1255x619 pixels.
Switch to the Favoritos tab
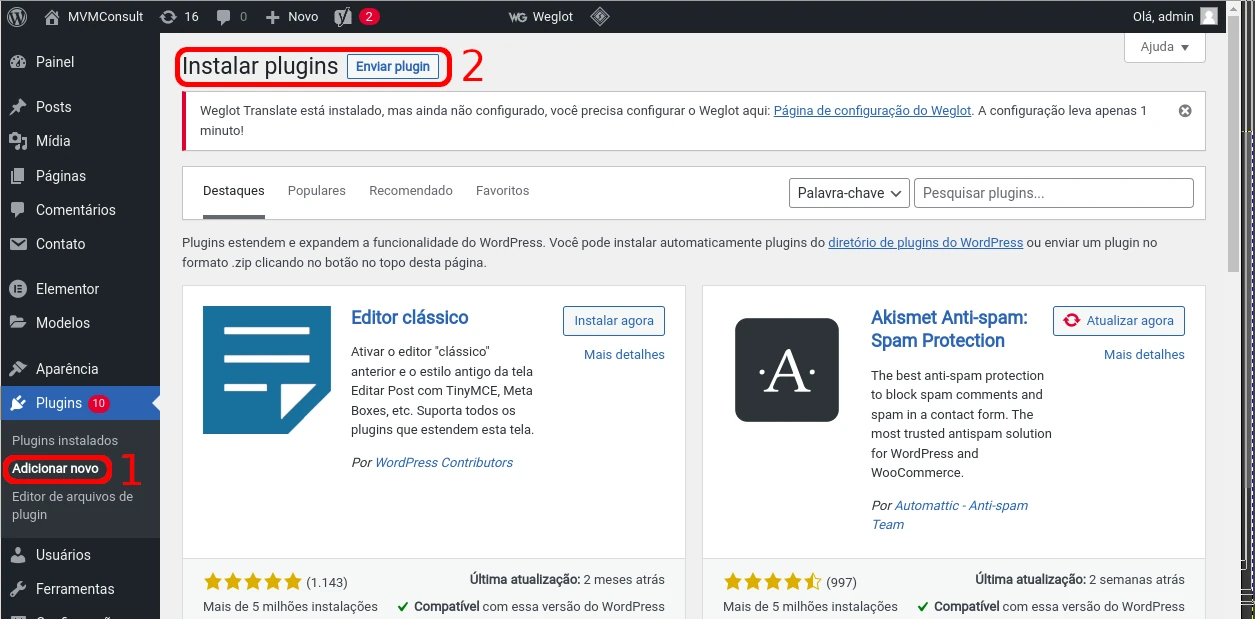click(502, 191)
